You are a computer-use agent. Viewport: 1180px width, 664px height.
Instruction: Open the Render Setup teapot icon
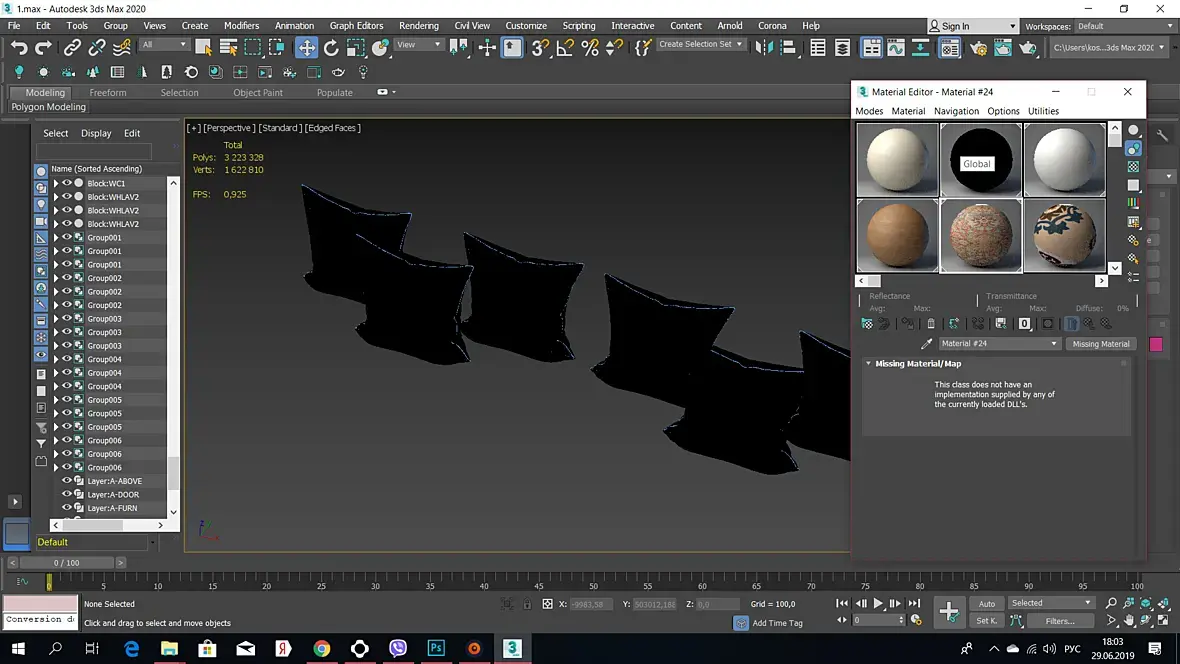tap(978, 47)
